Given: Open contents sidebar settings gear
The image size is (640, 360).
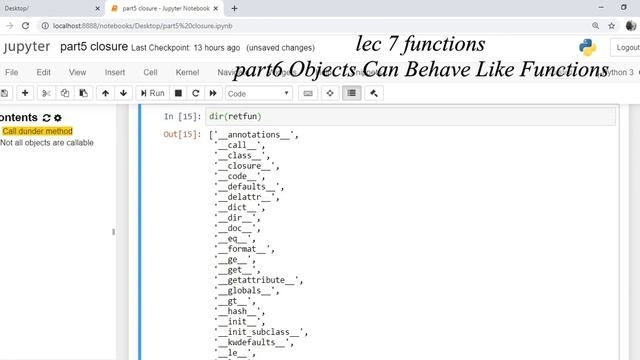Looking at the screenshot, I should (58, 118).
